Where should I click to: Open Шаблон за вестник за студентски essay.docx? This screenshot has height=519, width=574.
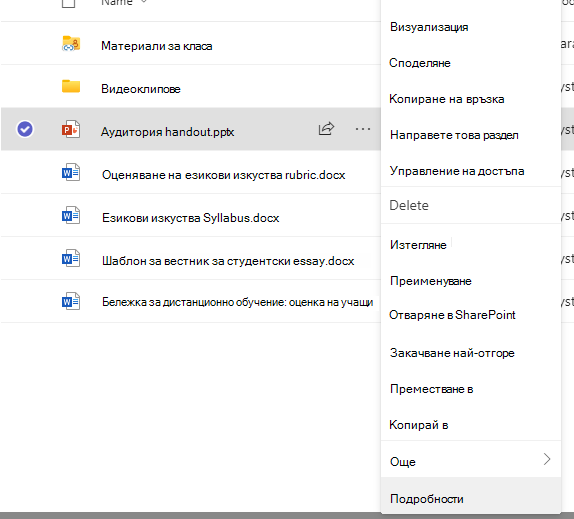click(x=228, y=261)
